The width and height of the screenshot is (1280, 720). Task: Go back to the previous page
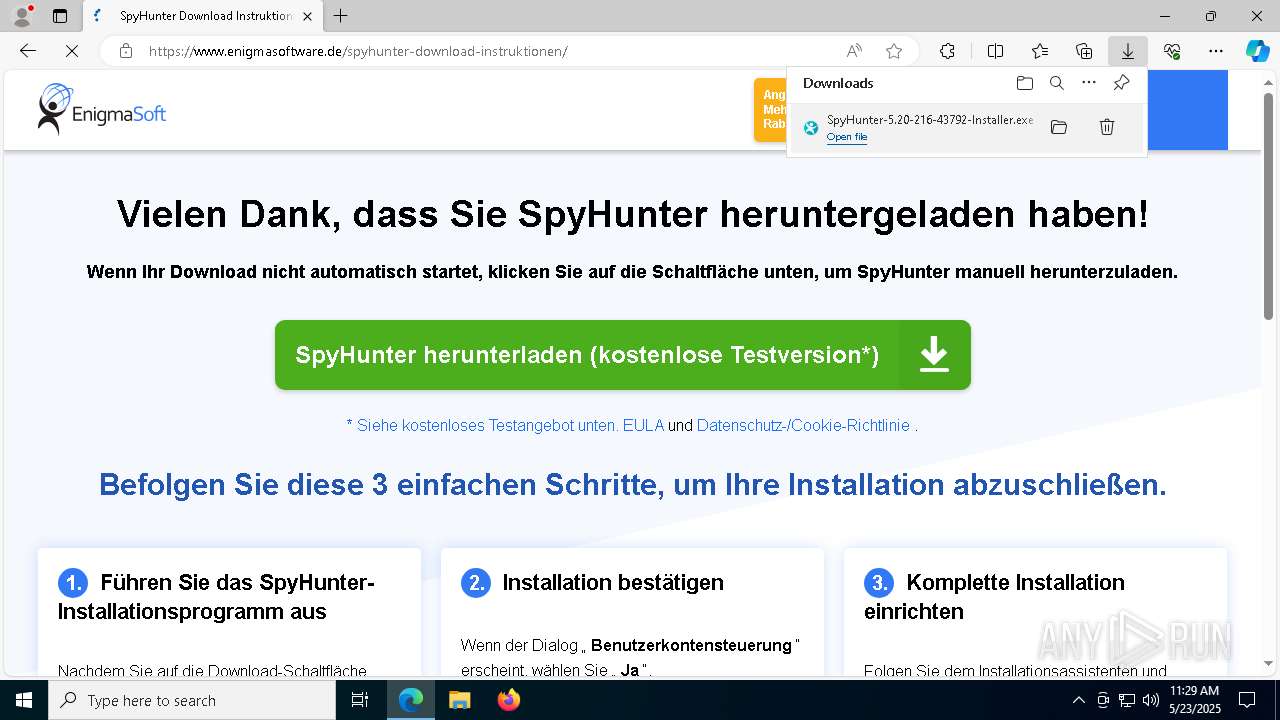pyautogui.click(x=28, y=51)
